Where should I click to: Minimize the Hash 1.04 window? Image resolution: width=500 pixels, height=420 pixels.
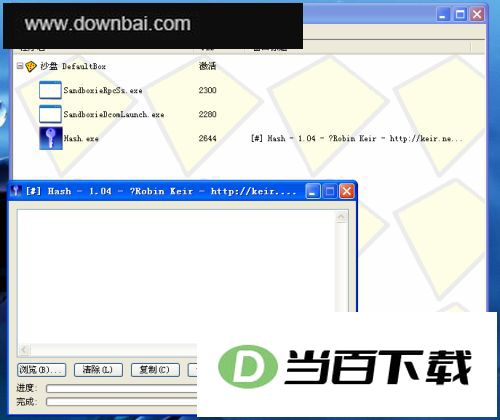[313, 191]
